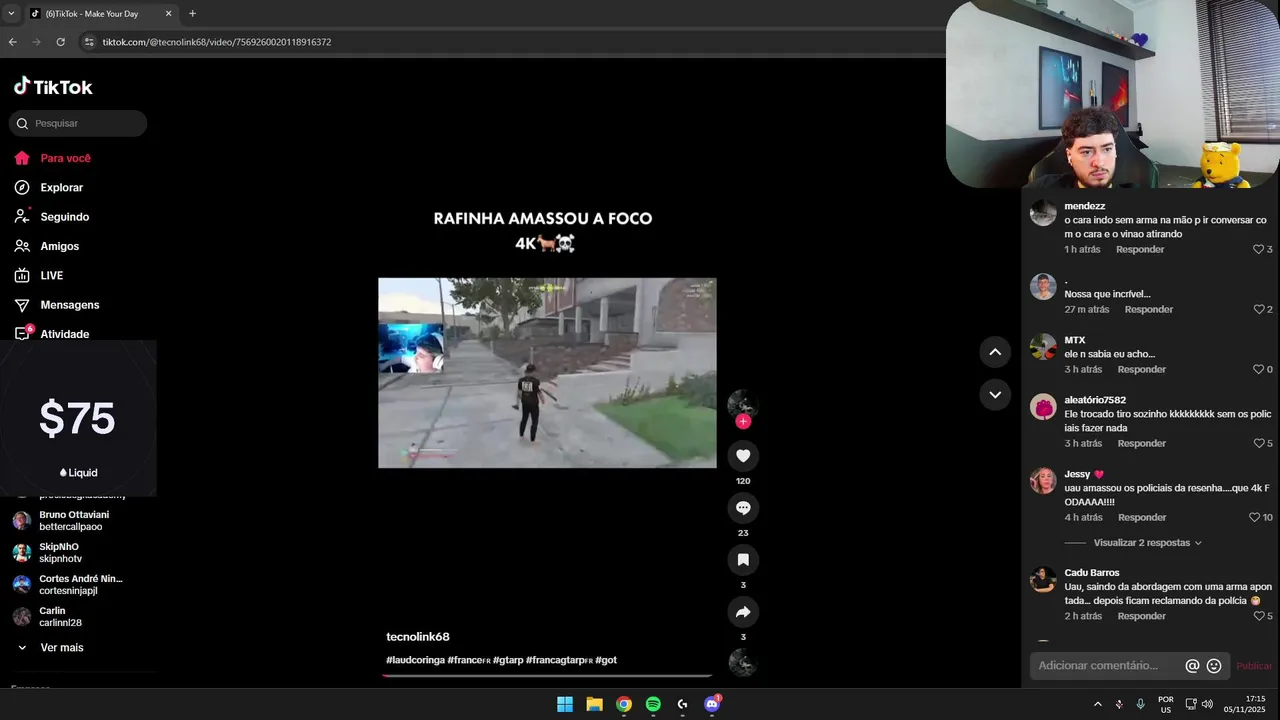Like MTX comment heart
1280x720 pixels.
coord(1259,369)
